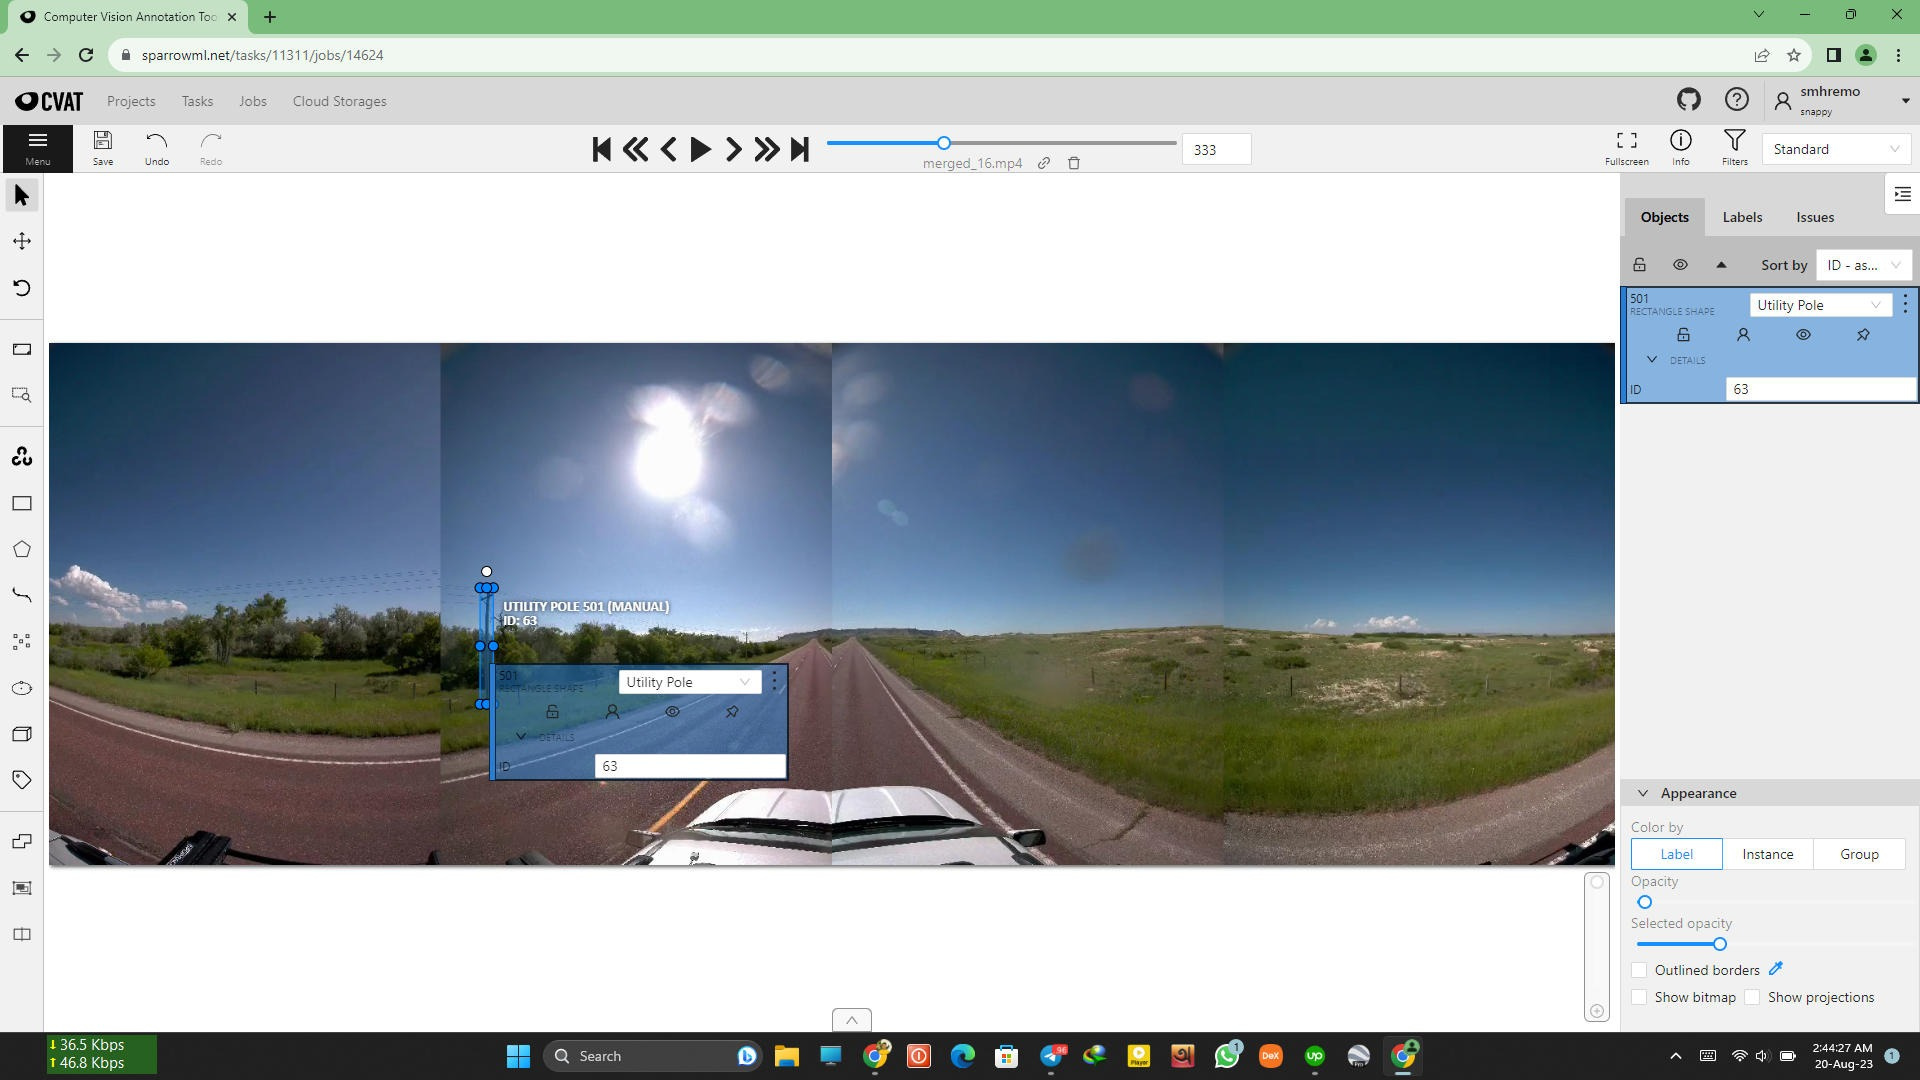Open the AI tools icon

(x=22, y=457)
